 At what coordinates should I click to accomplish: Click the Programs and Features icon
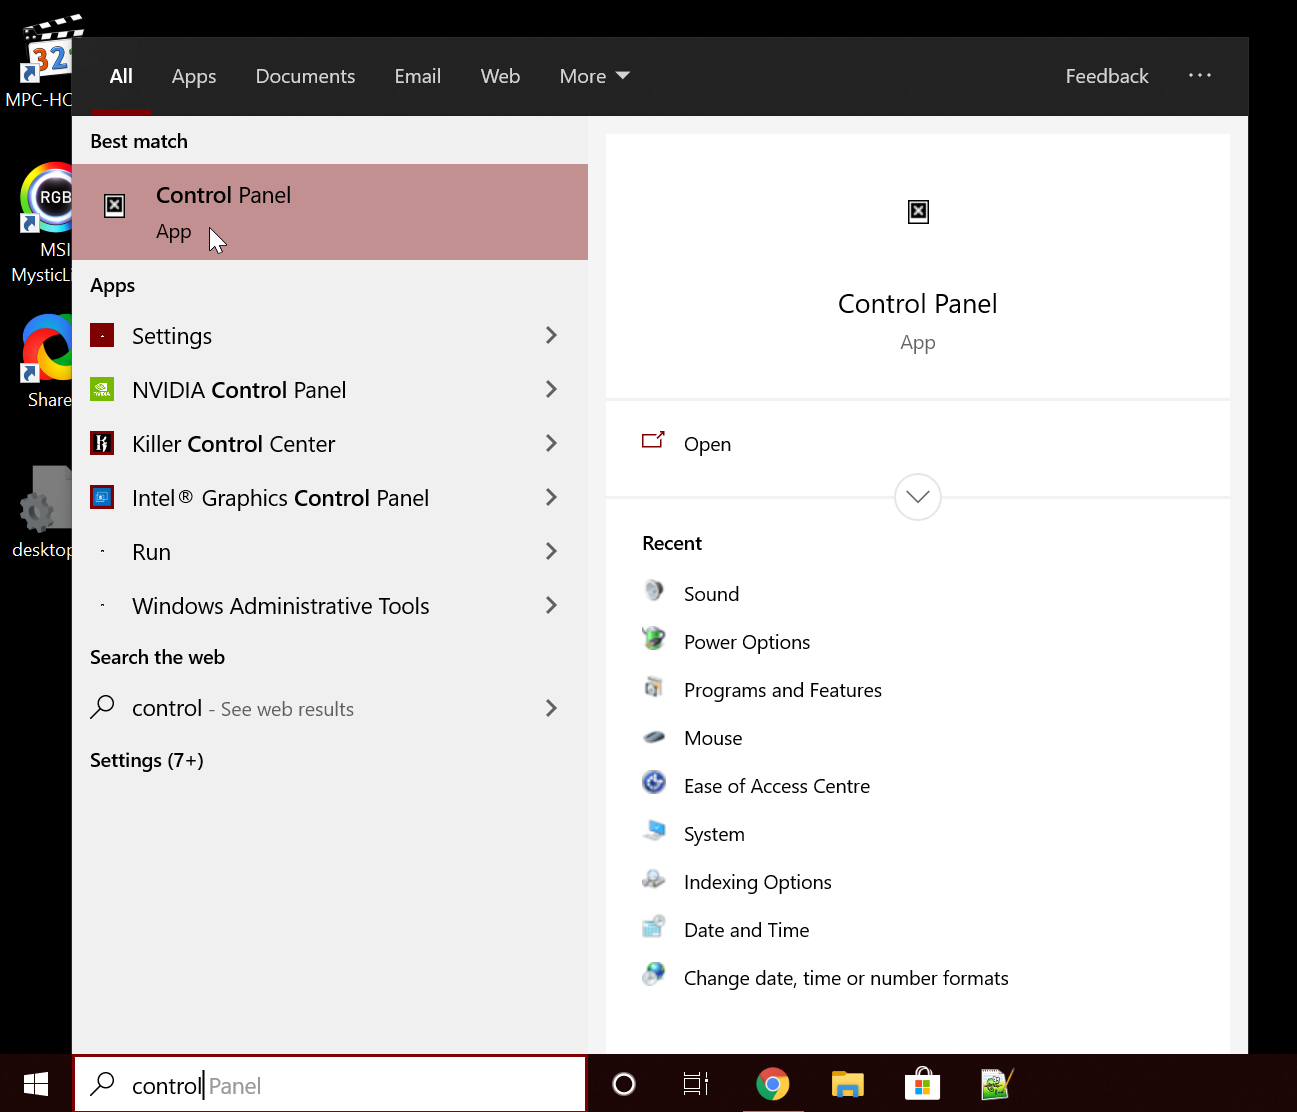click(654, 687)
